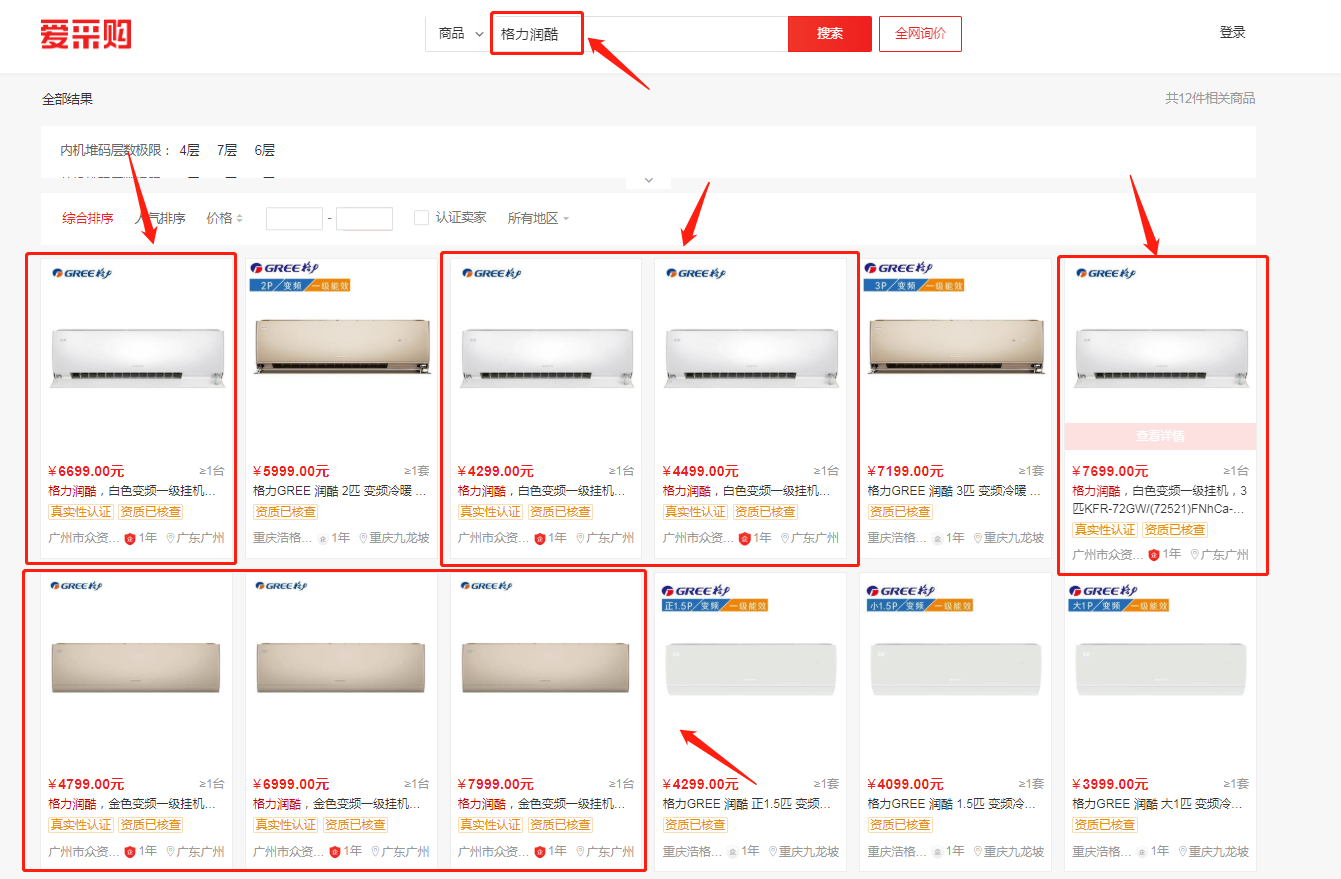Enable the 认证卖家 checkbox

point(421,217)
